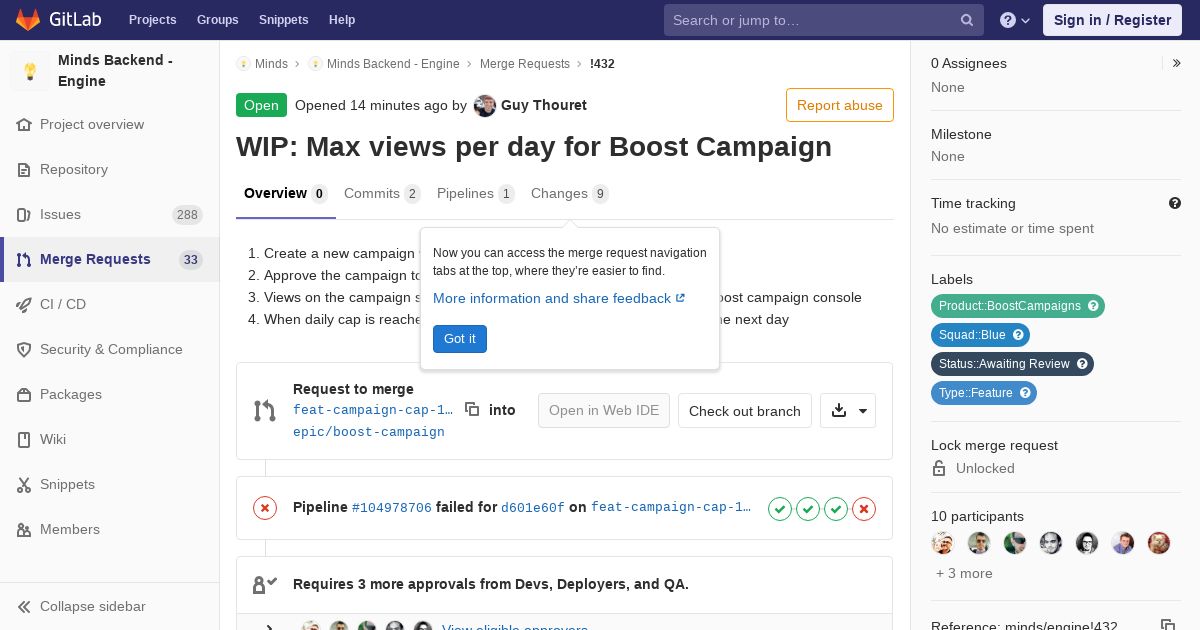Click the last participant avatar in row
This screenshot has height=630, width=1200.
[1159, 543]
